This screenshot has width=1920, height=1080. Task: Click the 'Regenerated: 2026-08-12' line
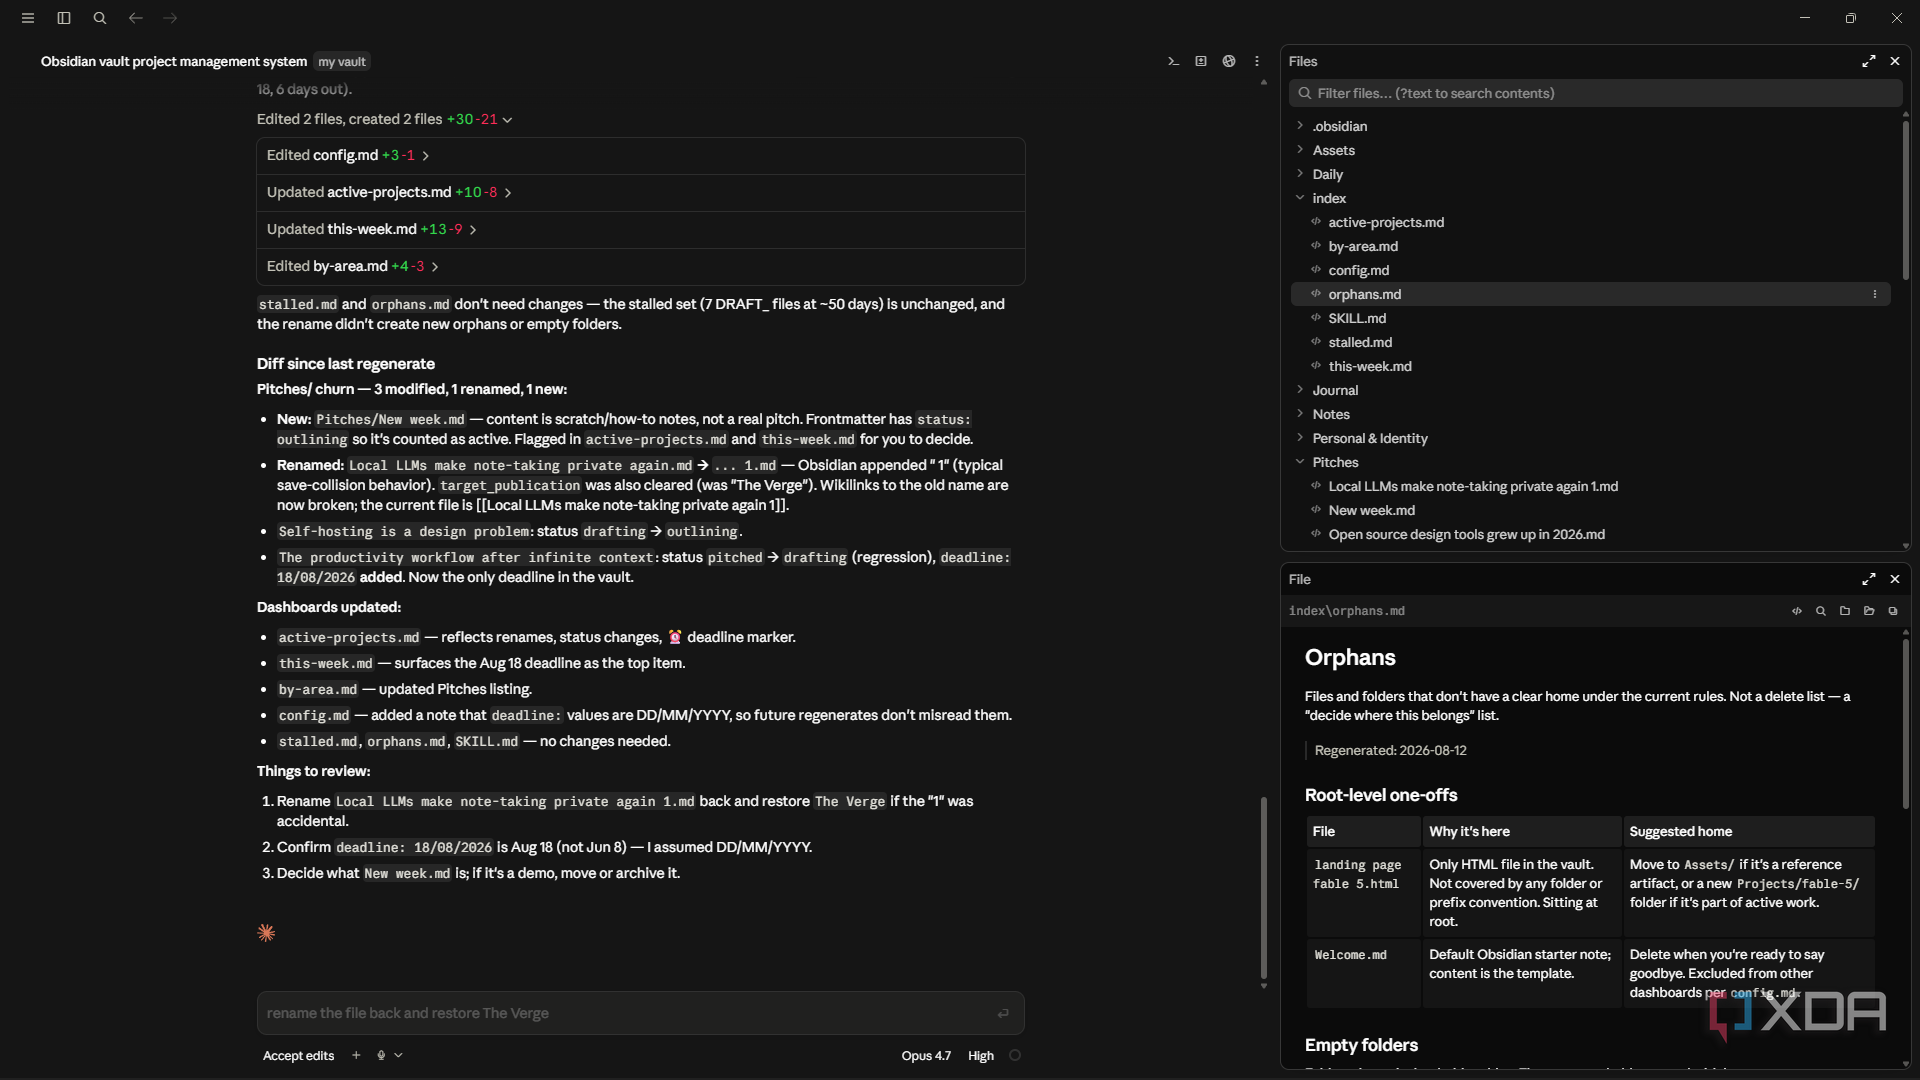1390,750
